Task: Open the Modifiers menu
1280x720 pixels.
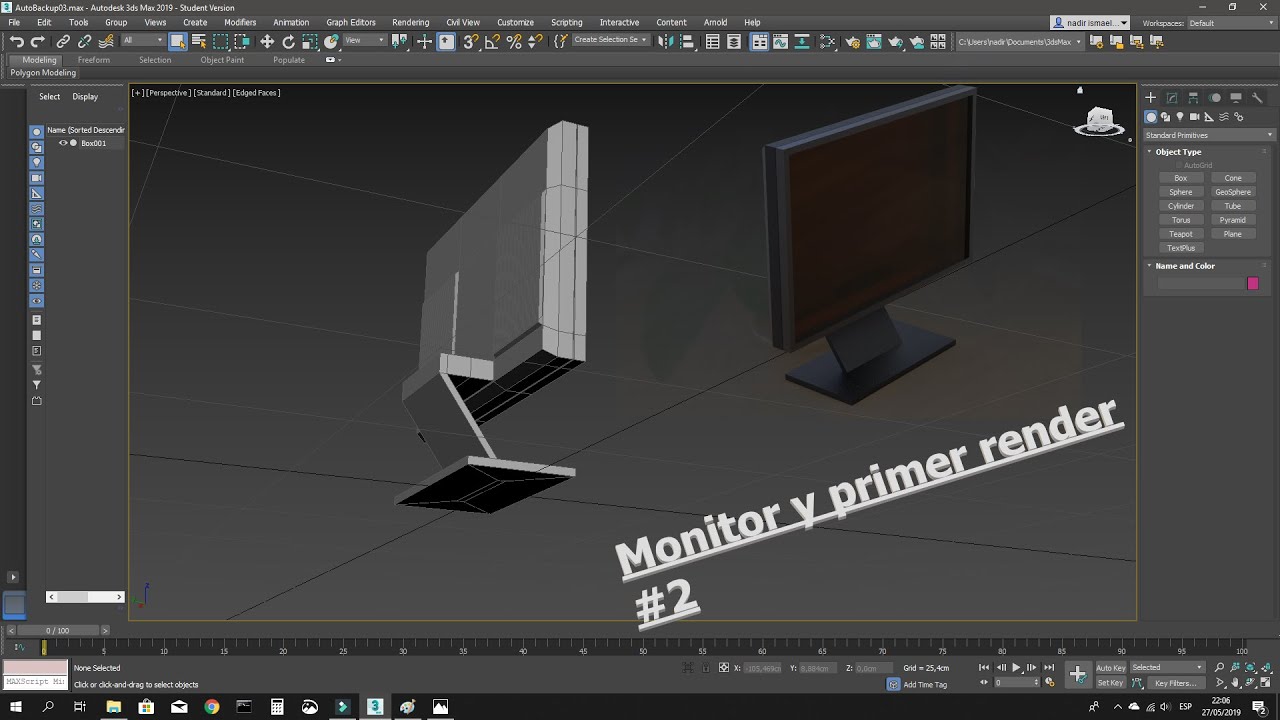Action: point(240,22)
